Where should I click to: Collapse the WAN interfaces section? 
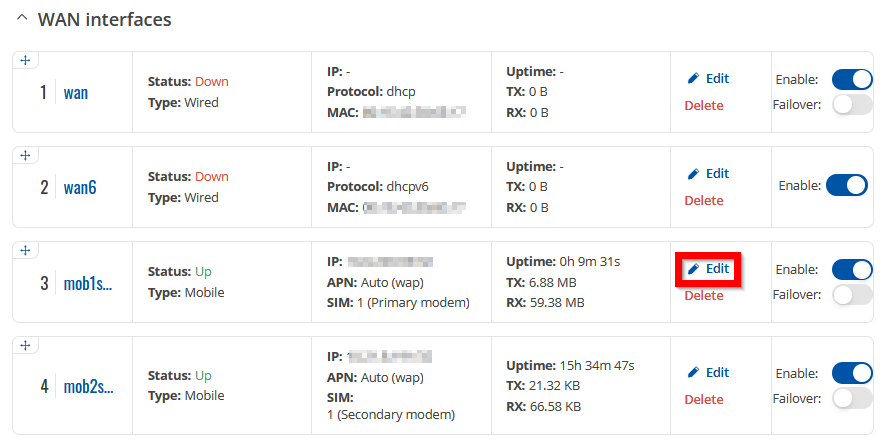(x=22, y=18)
